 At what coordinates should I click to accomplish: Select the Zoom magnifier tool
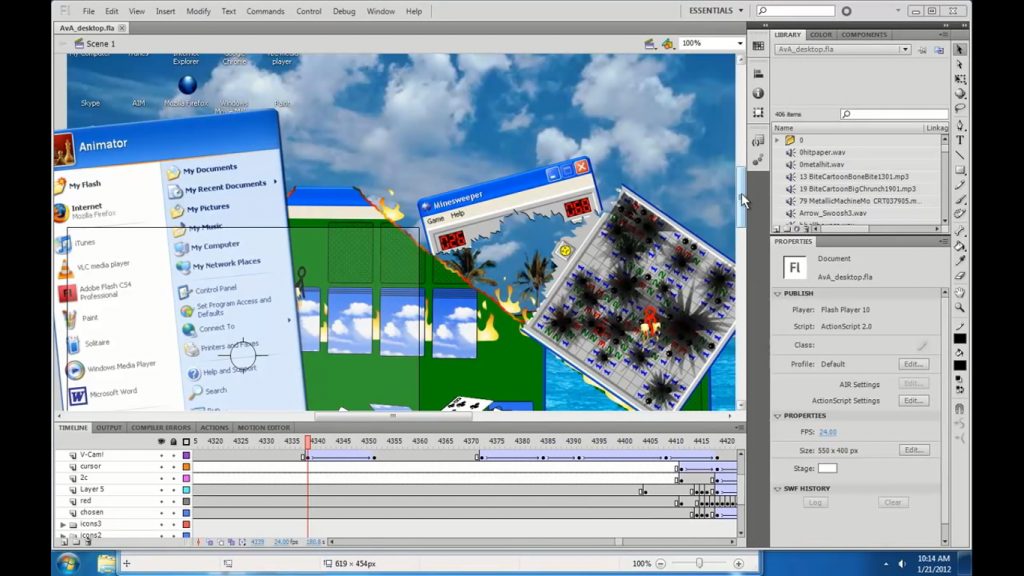coord(959,308)
